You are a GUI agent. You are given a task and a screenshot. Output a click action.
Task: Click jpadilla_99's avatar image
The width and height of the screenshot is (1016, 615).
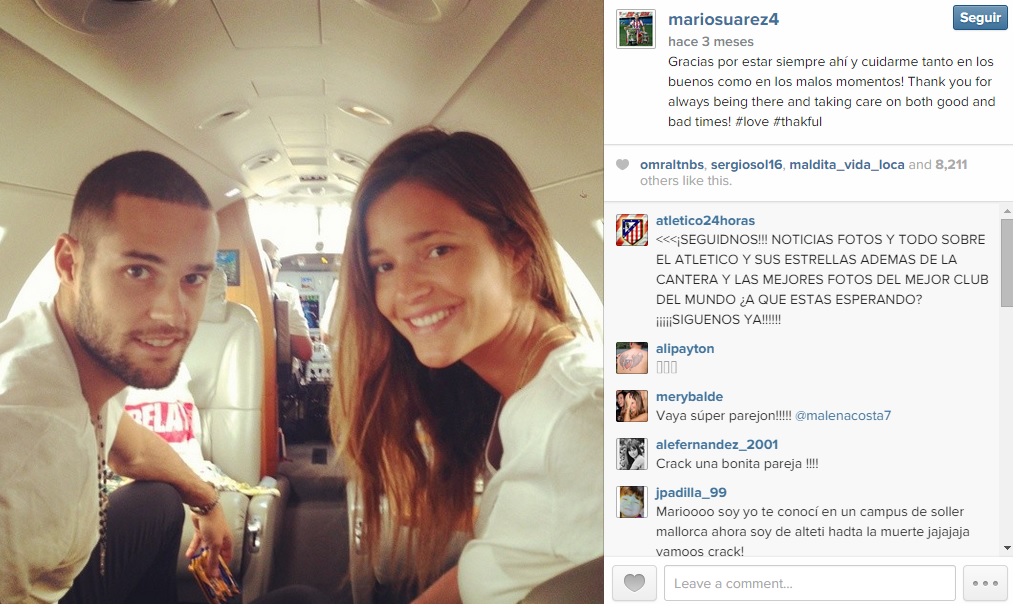(632, 502)
